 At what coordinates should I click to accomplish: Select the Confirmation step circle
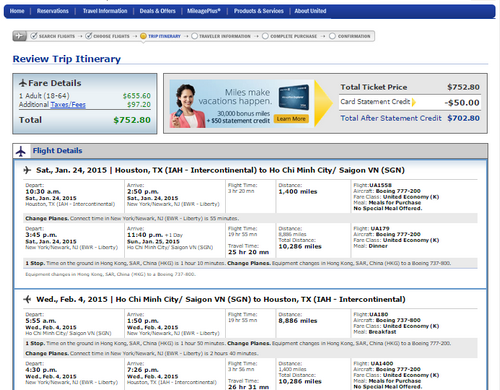tap(332, 36)
